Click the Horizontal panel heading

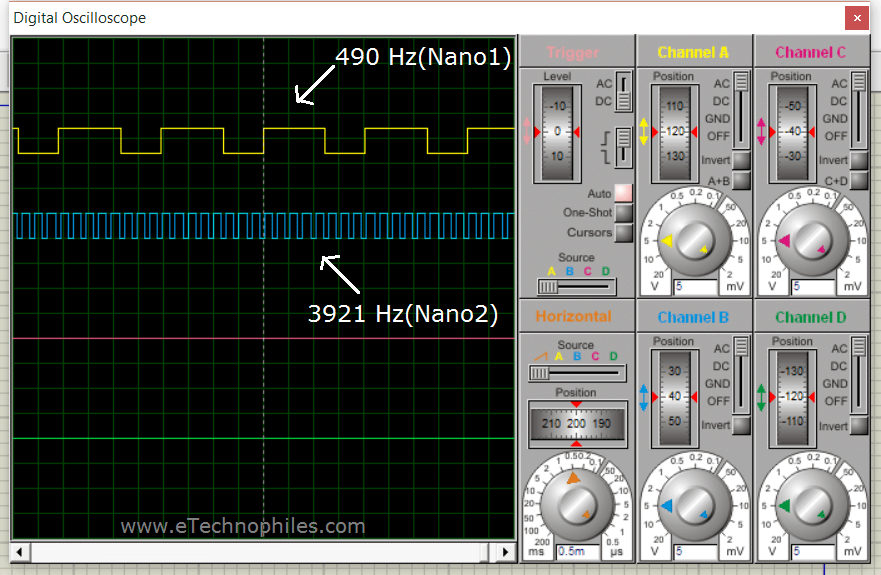tap(573, 316)
